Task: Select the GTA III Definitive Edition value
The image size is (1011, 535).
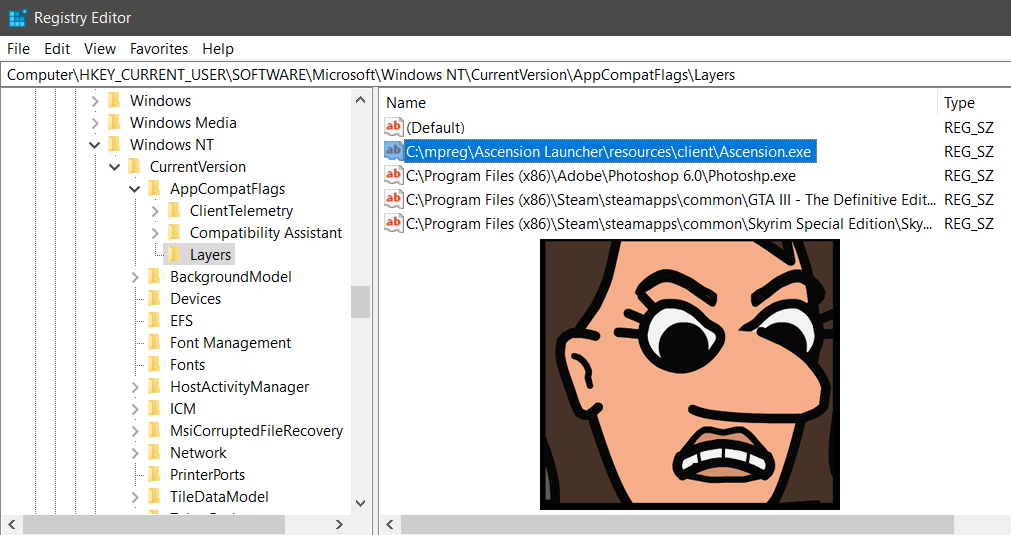Action: 671,200
